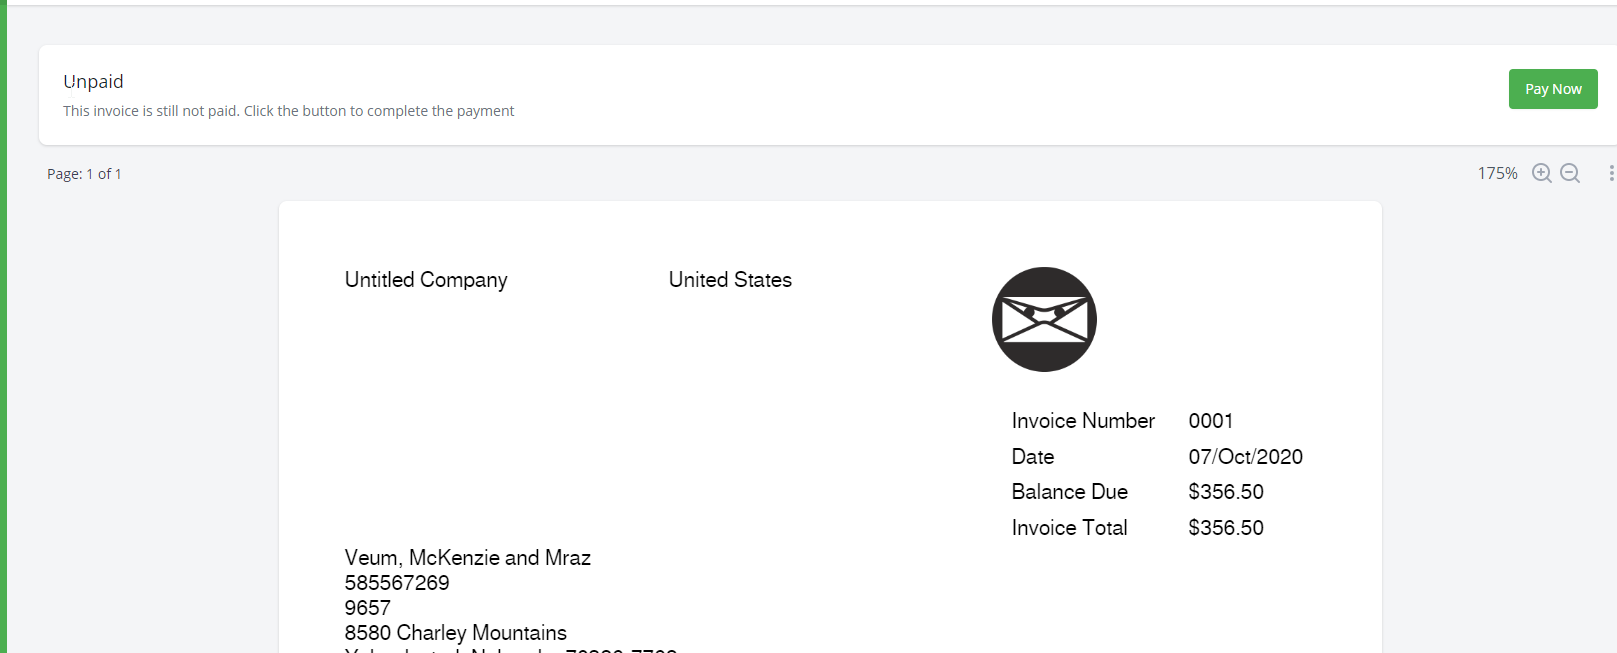Click the Pay Now button
Screen dimensions: 1617x653
pos(1552,89)
